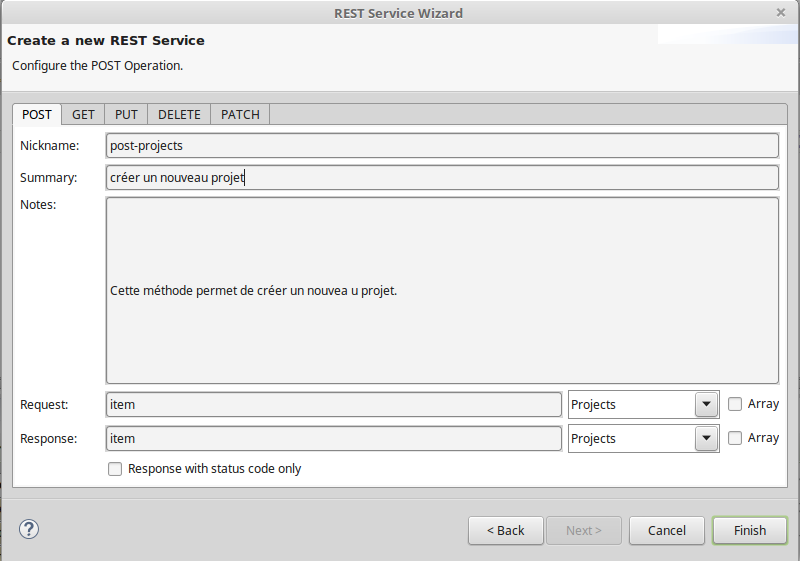Switch to the GET tab
The height and width of the screenshot is (561, 800).
[83, 114]
